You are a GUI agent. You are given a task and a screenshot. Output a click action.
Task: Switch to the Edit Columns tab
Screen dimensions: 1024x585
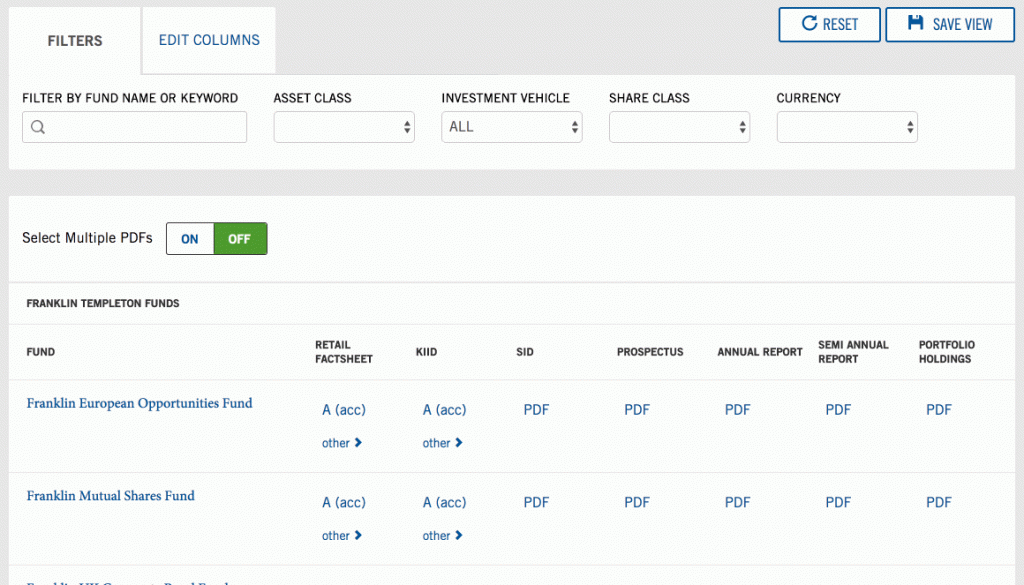click(209, 40)
